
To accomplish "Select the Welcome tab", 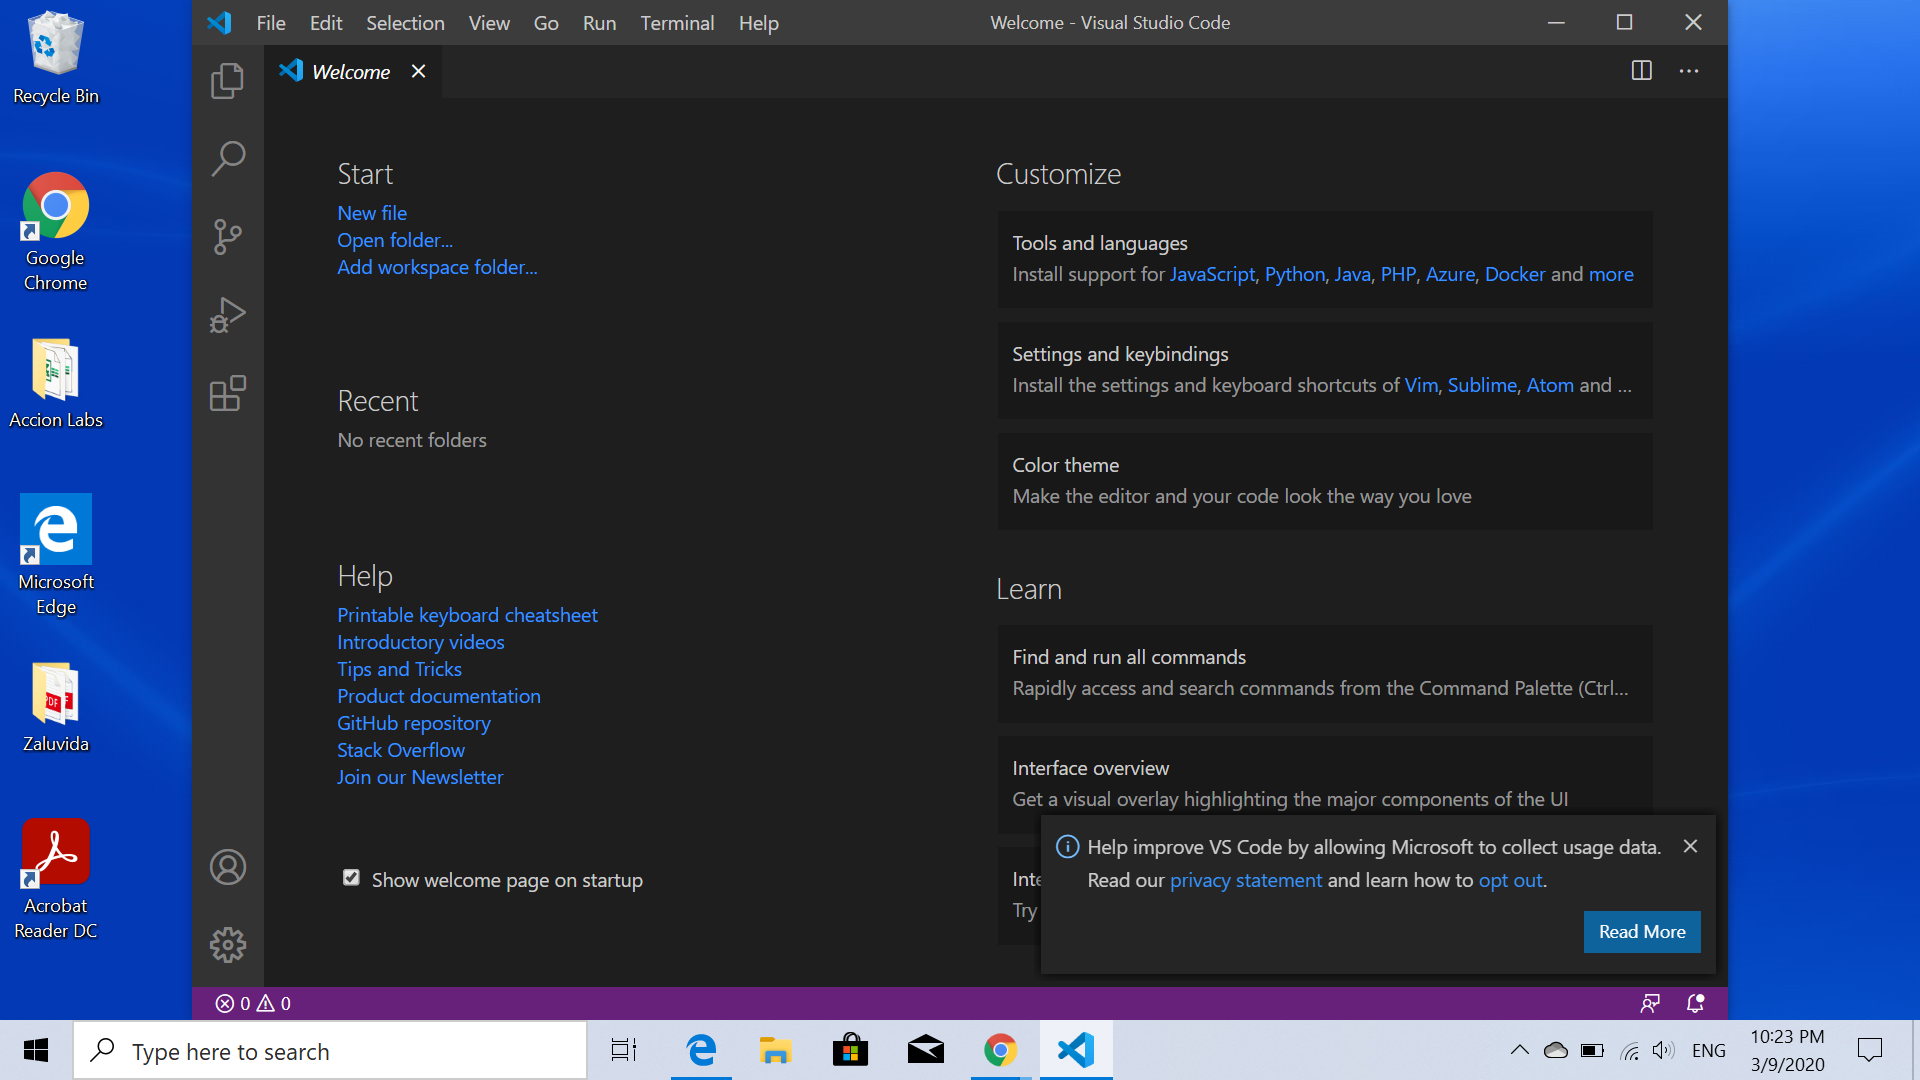I will point(351,71).
